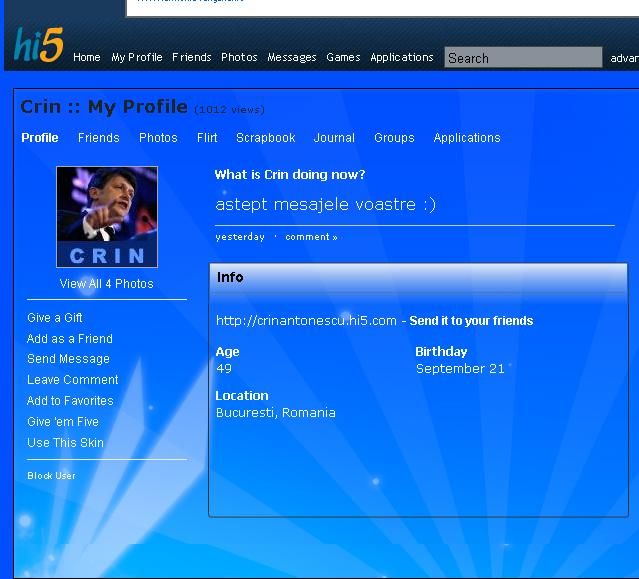Click Give a Gift link
This screenshot has width=639, height=579.
tap(55, 318)
